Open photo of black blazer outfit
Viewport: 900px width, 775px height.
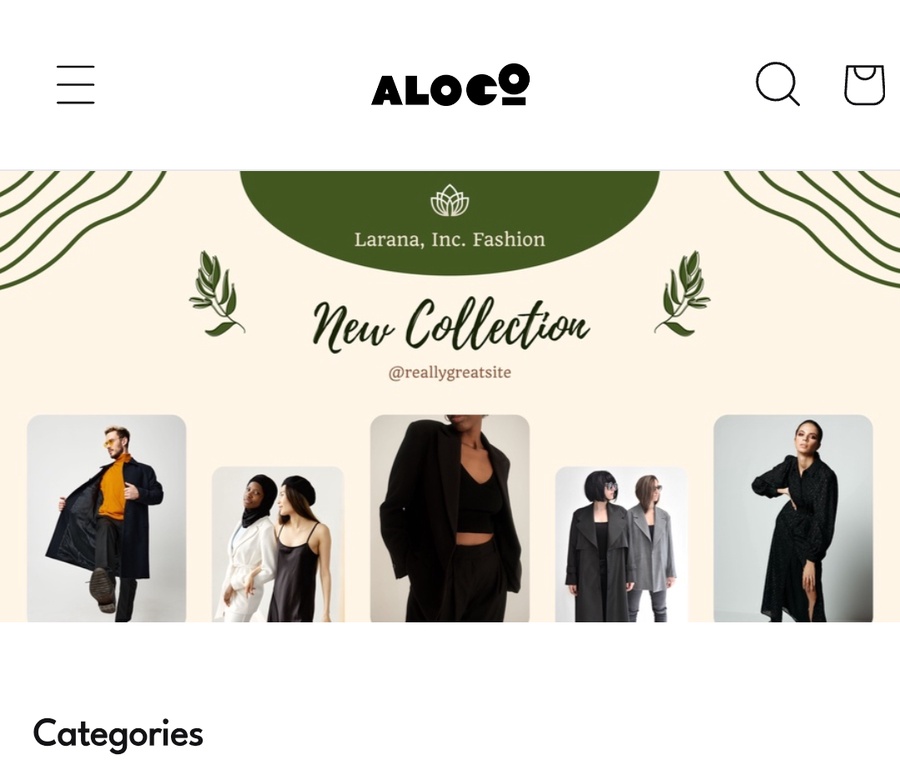449,518
